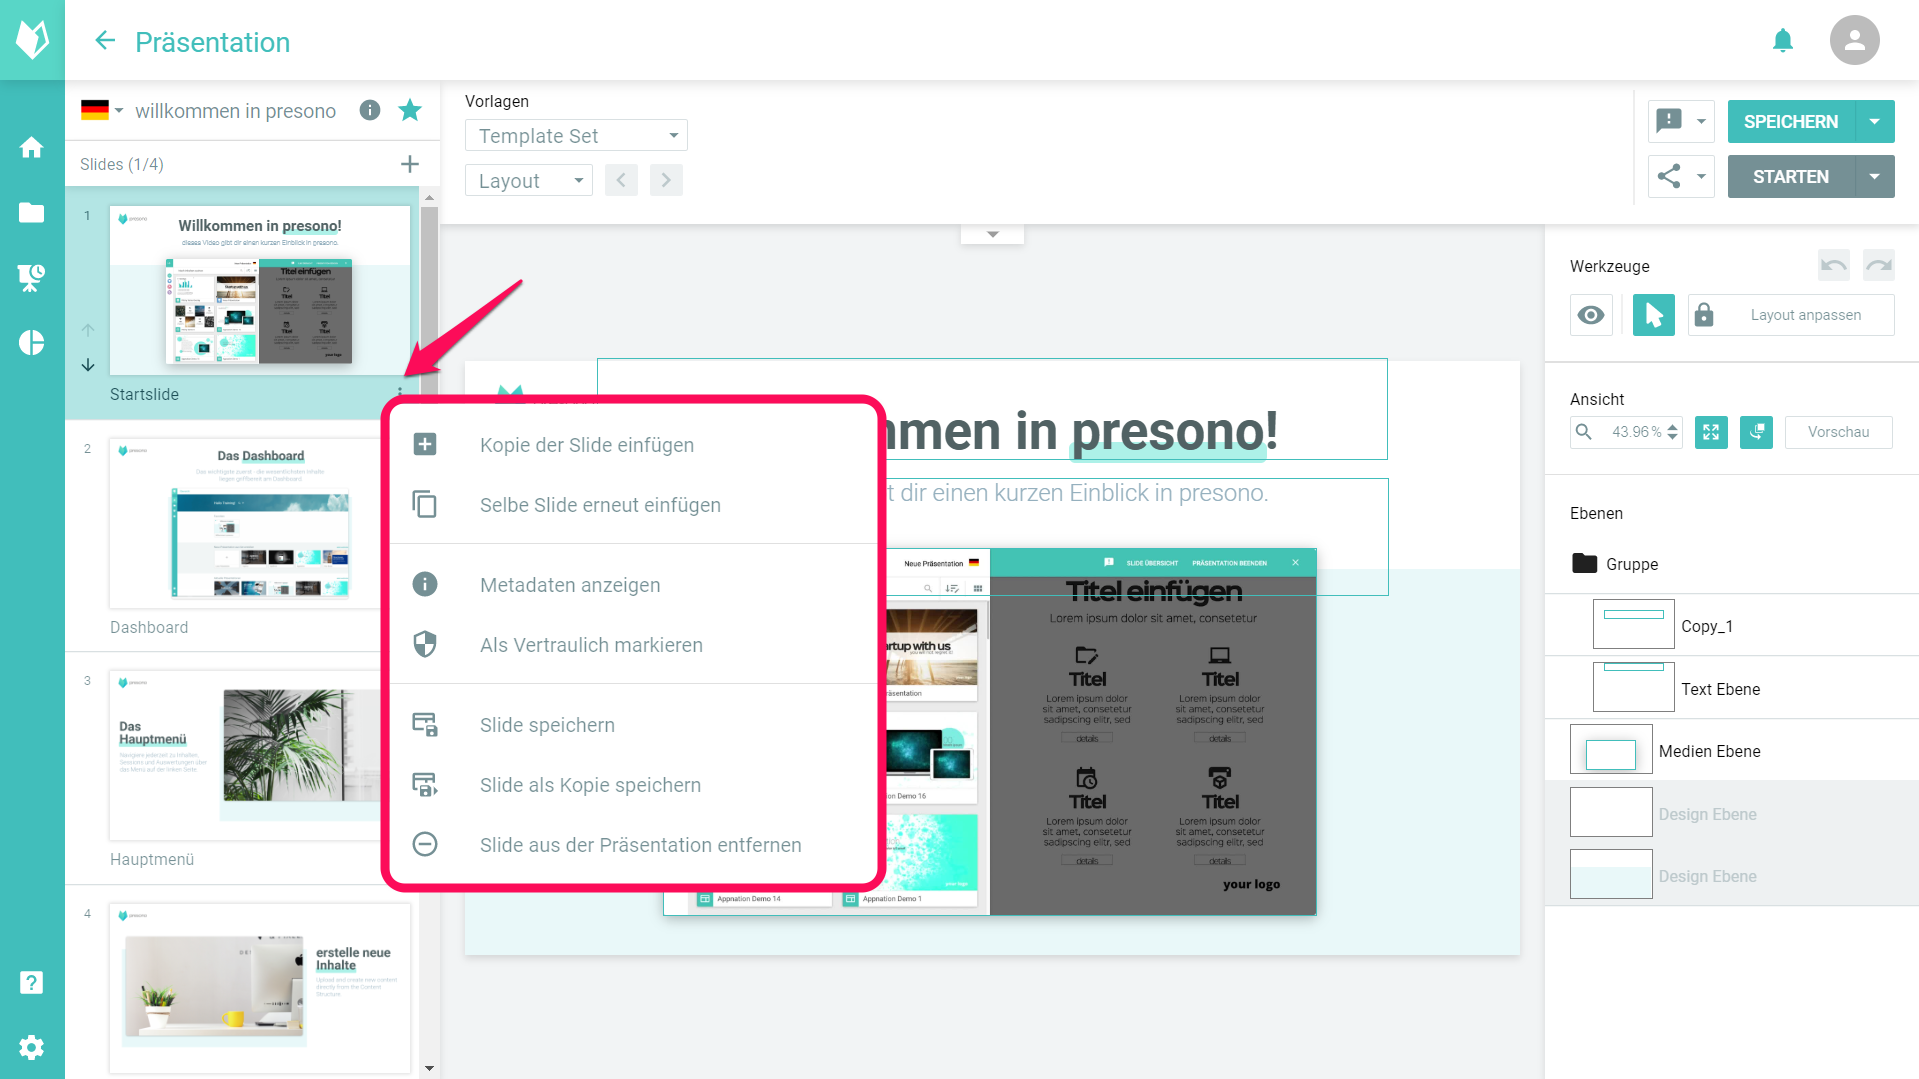
Task: Expand the STARTEN dropdown arrow
Action: pyautogui.click(x=1875, y=176)
